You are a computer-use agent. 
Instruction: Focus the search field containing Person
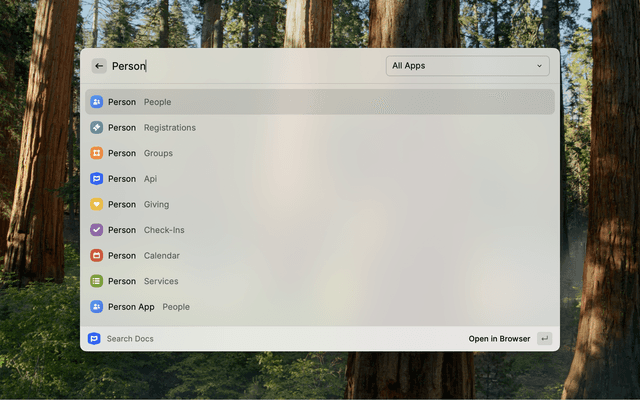coord(240,66)
